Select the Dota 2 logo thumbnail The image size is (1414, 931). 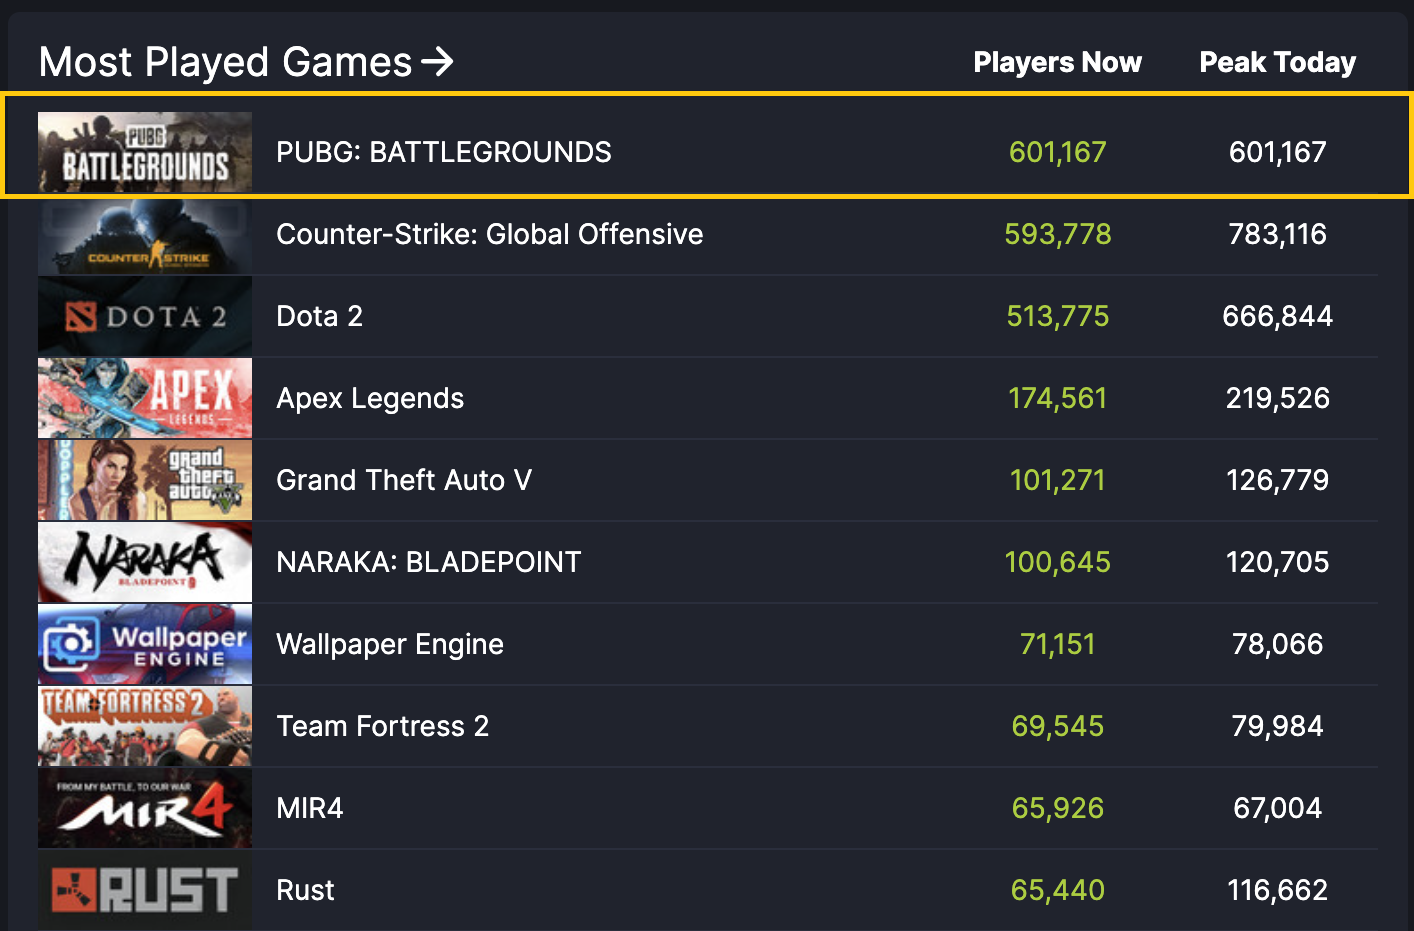point(145,316)
